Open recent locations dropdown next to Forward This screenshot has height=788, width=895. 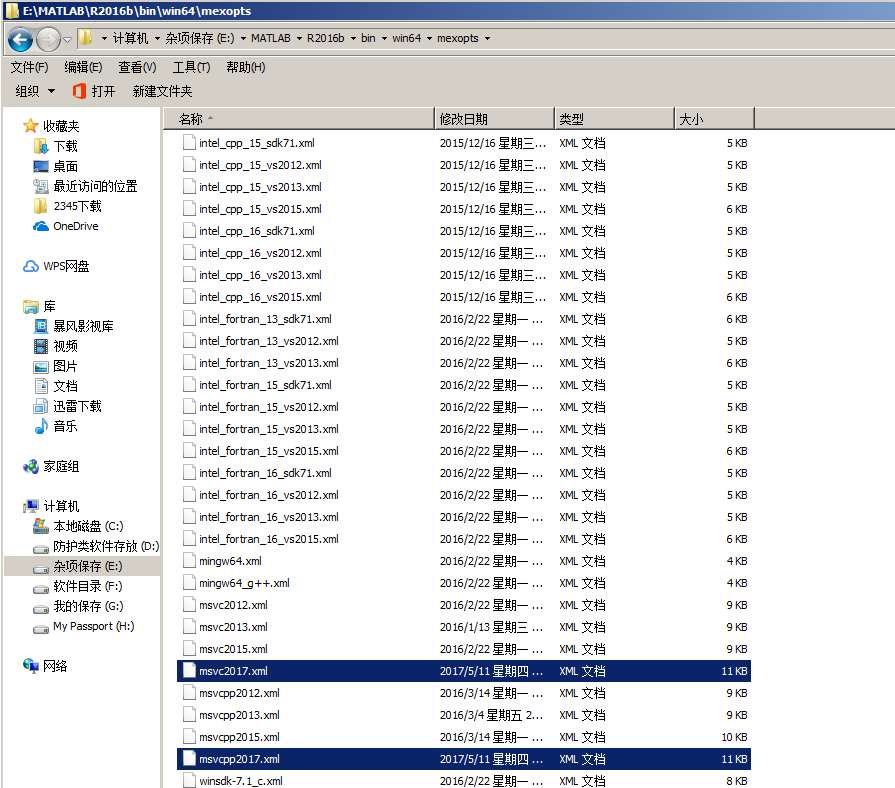(x=67, y=39)
